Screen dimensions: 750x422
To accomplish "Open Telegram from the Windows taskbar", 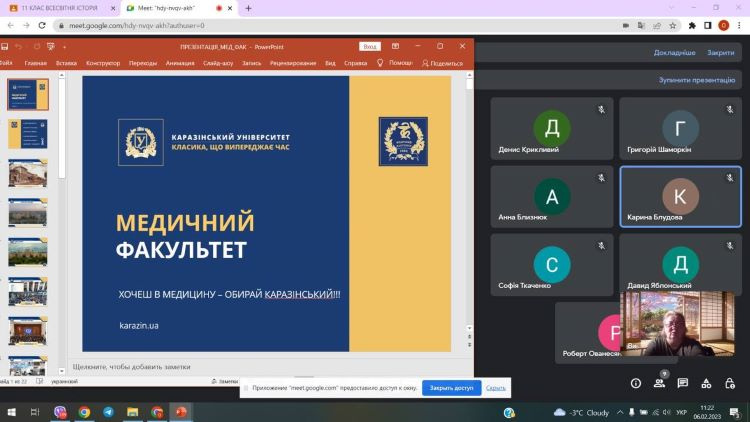I will pyautogui.click(x=109, y=412).
